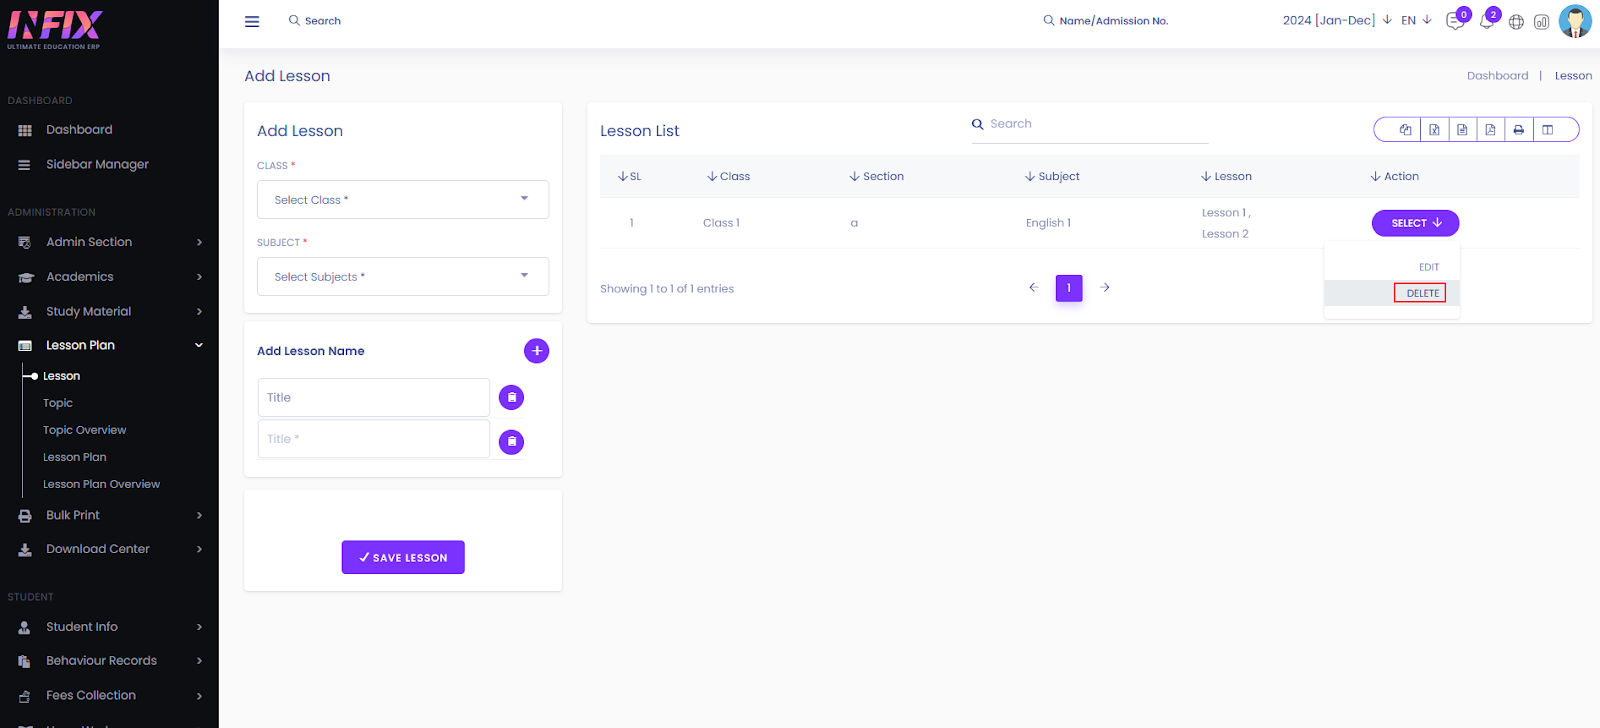Expand the Fees Collection menu
Viewport: 1600px width, 728px height.
pos(109,695)
